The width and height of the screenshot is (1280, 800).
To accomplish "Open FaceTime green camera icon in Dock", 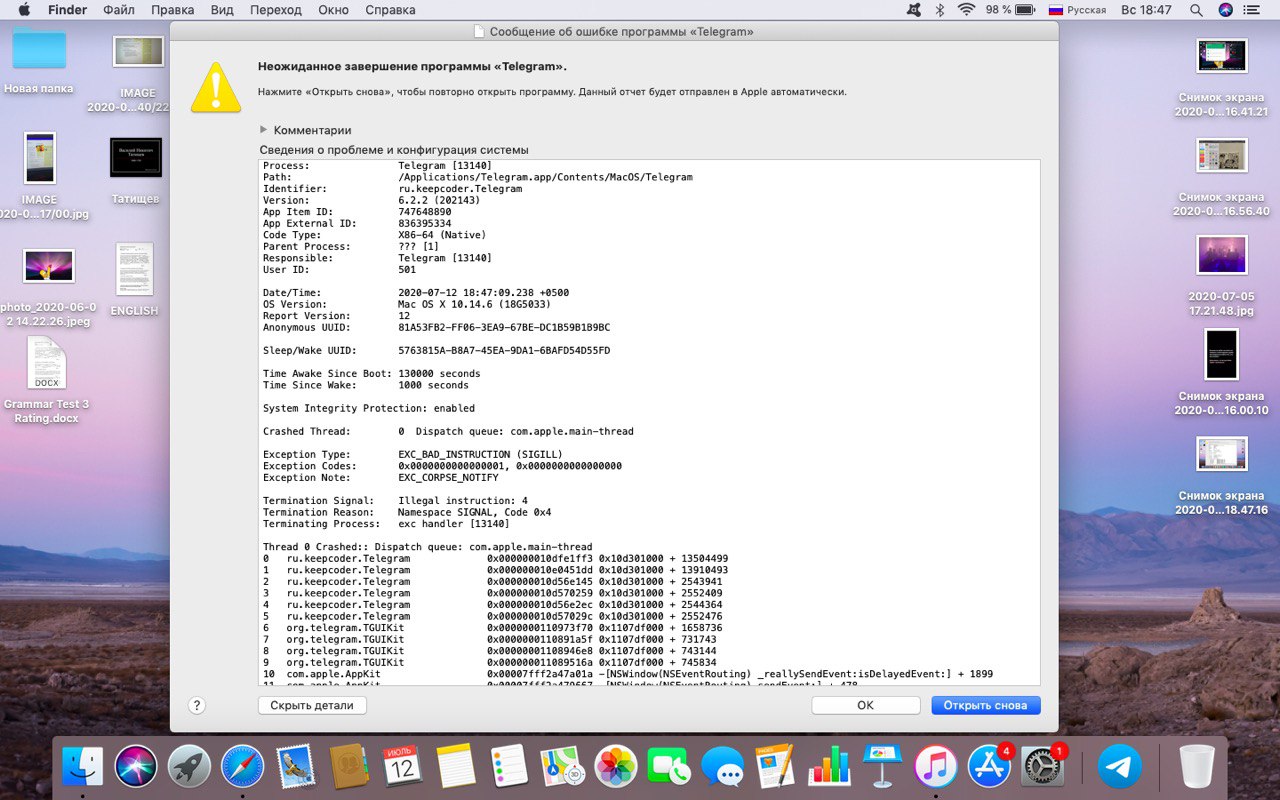I will 669,767.
